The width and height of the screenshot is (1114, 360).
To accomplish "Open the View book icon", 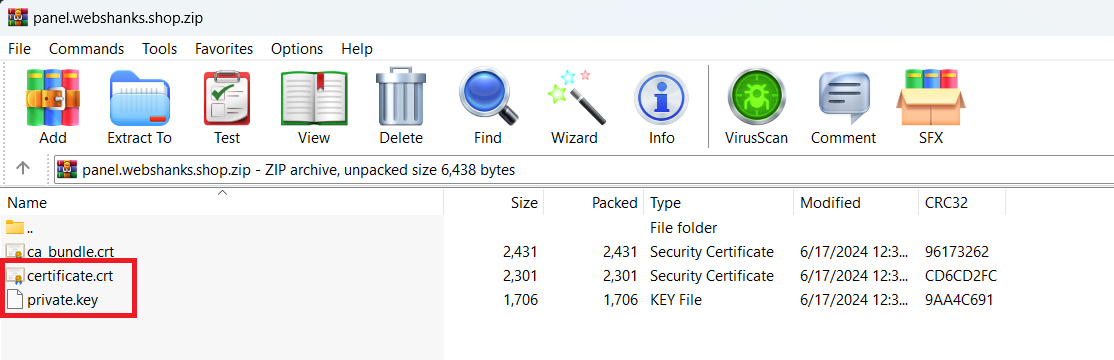I will click(314, 97).
